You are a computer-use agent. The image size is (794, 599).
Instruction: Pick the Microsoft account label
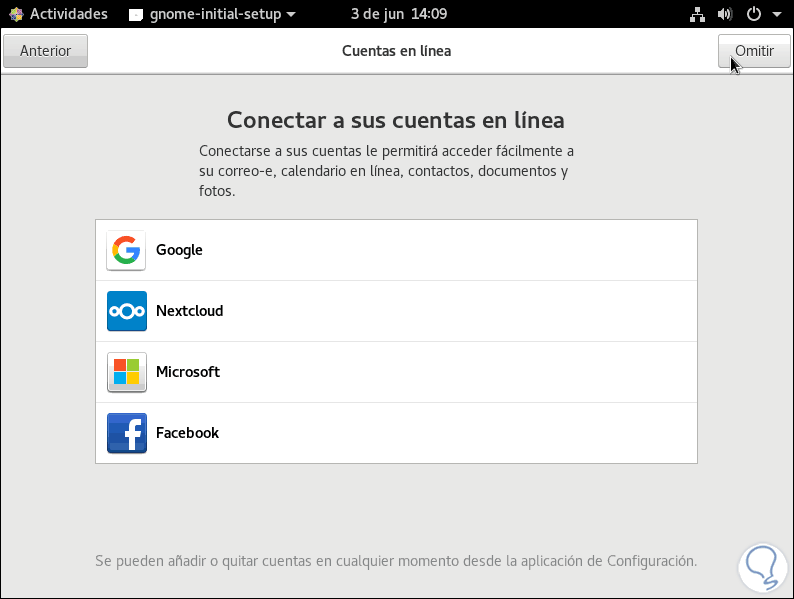tap(188, 372)
